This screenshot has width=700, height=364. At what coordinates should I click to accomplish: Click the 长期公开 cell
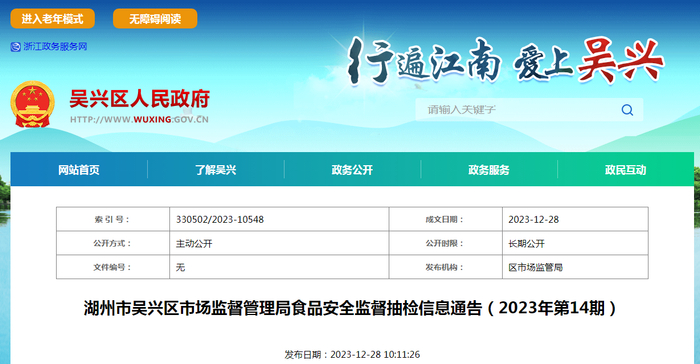coord(575,243)
